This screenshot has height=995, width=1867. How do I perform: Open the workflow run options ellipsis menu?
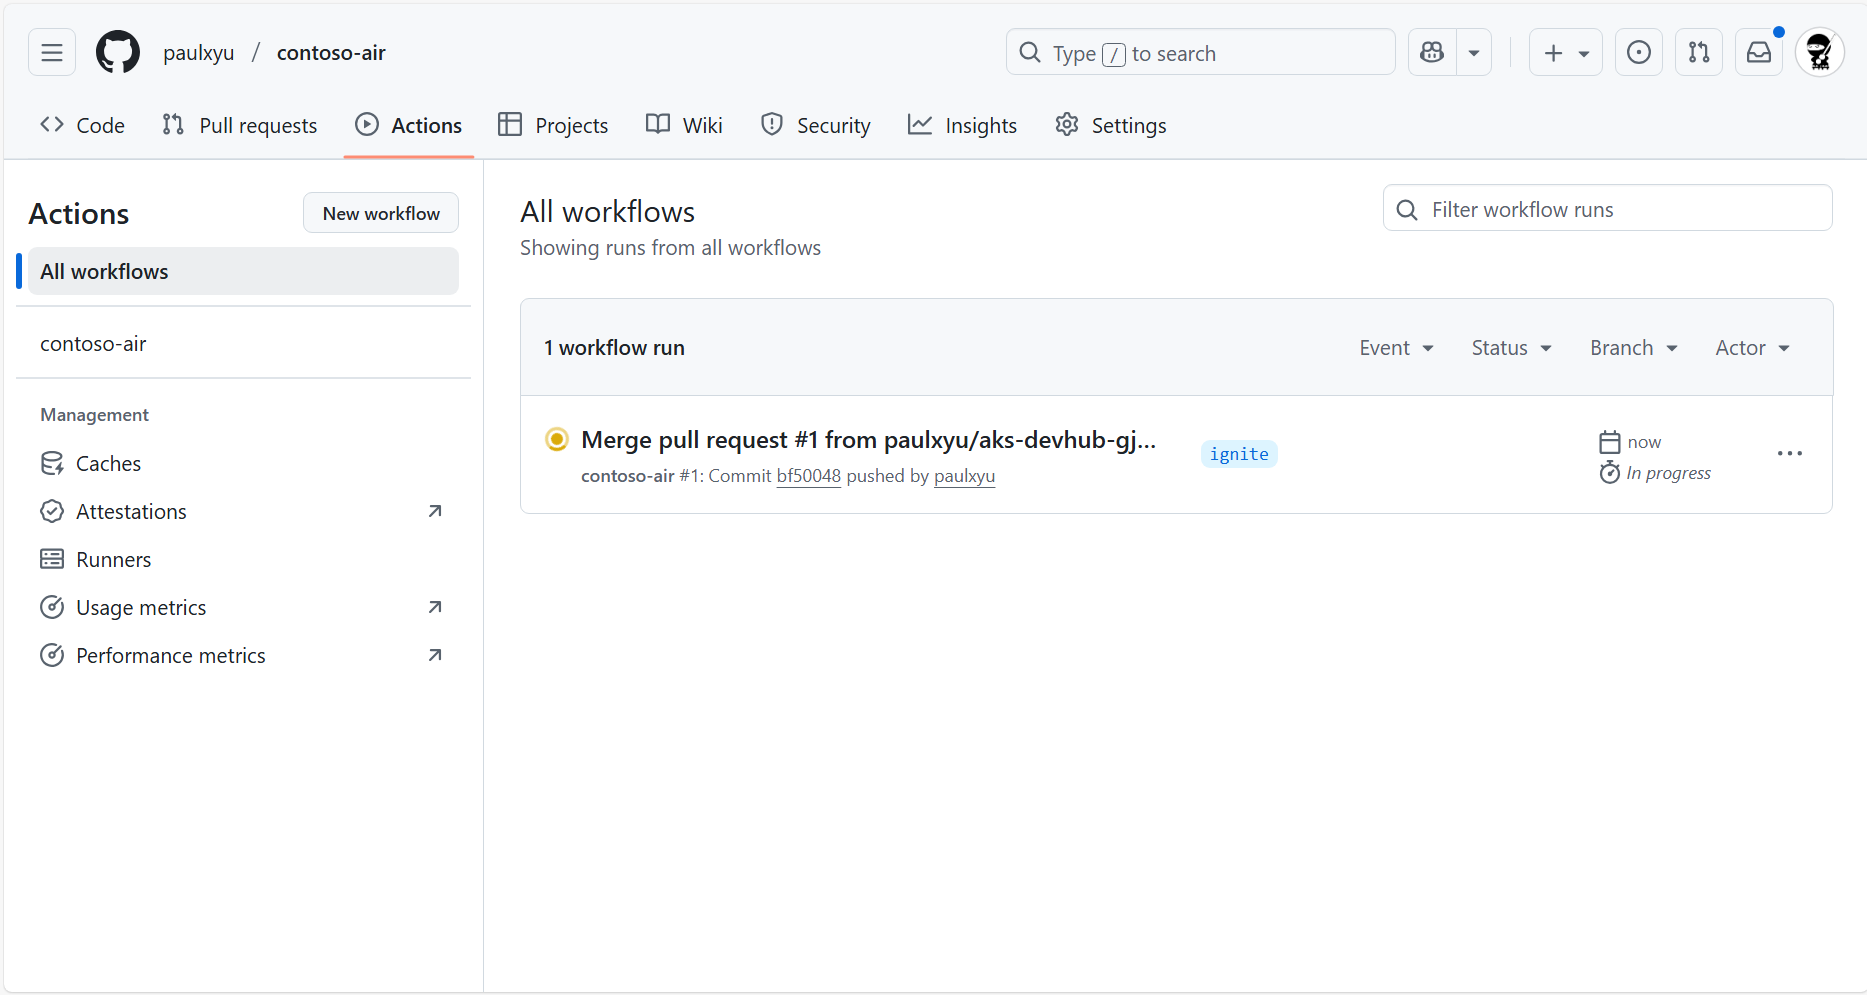pos(1789,454)
